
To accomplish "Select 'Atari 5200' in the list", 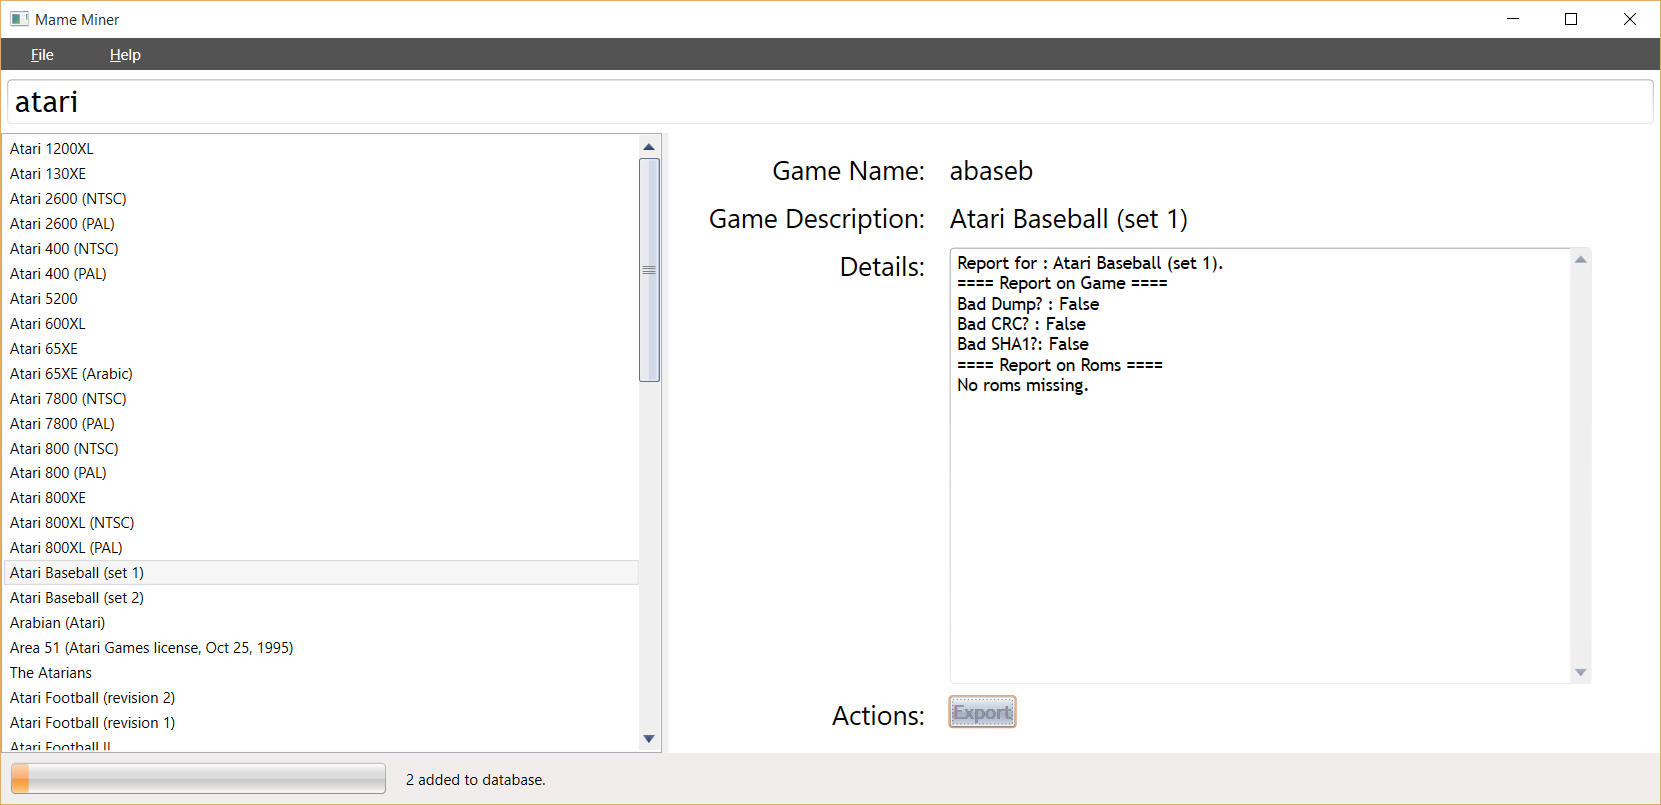I will (321, 299).
